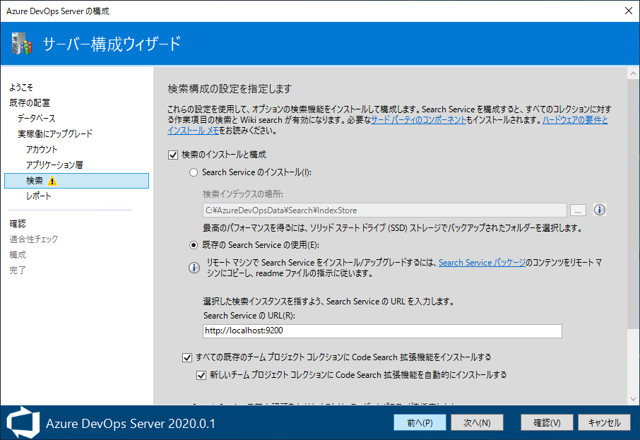Open Search Service パッケージ link
640x440 pixels.
pos(482,263)
